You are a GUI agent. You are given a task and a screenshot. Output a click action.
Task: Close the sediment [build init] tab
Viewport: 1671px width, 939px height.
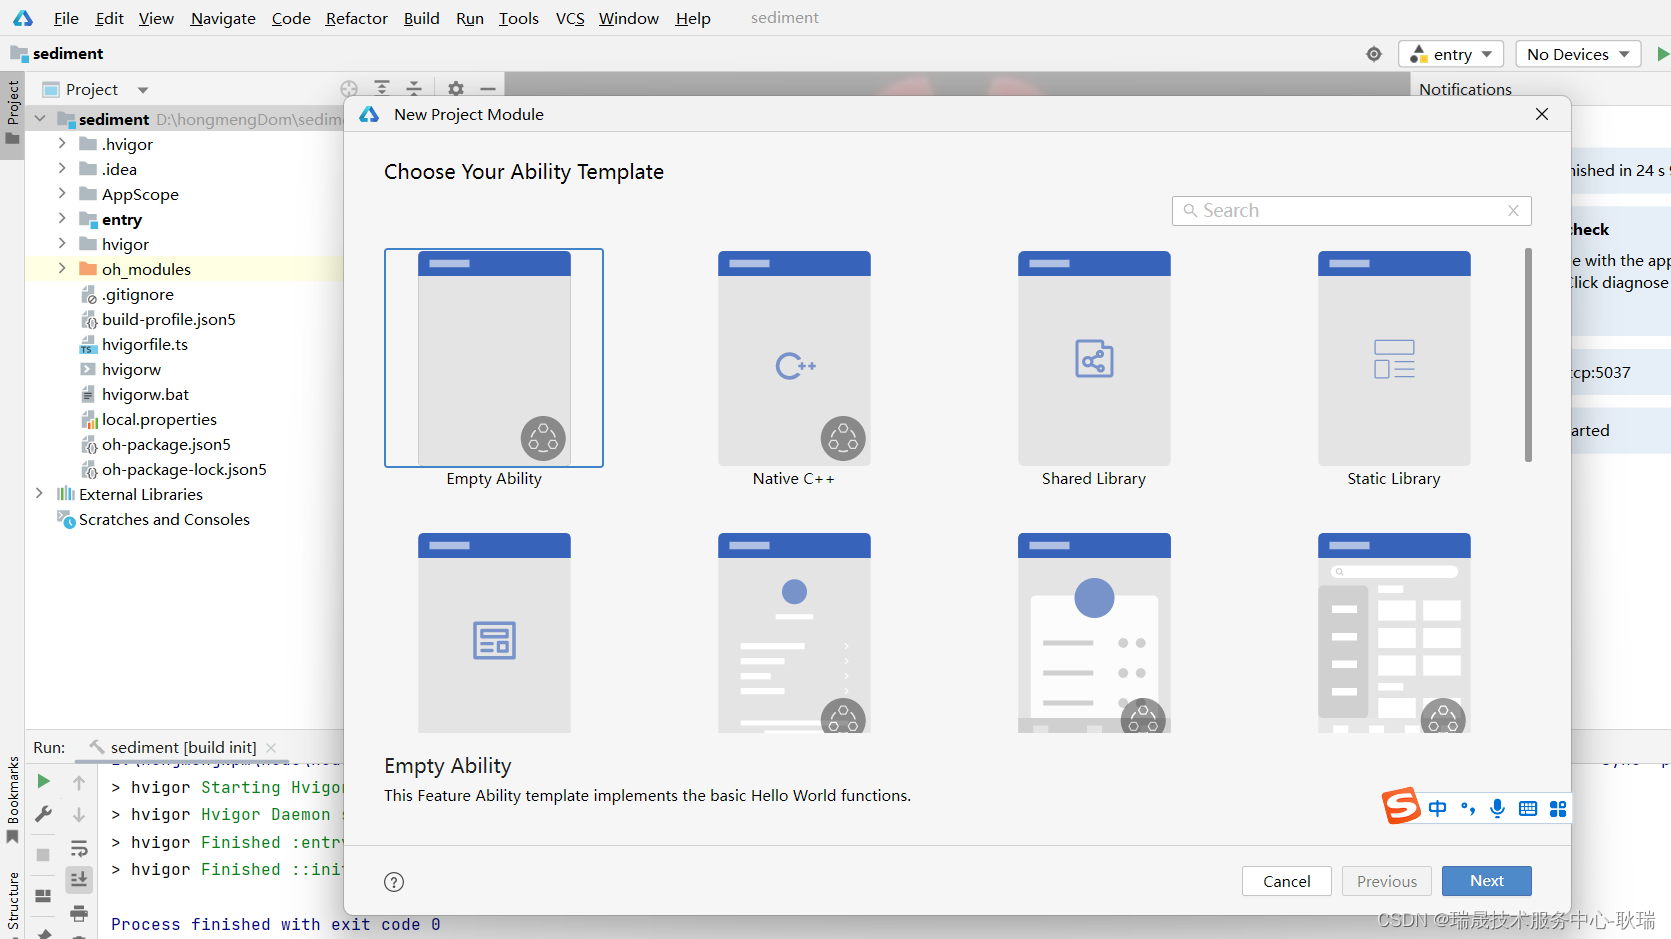[271, 748]
